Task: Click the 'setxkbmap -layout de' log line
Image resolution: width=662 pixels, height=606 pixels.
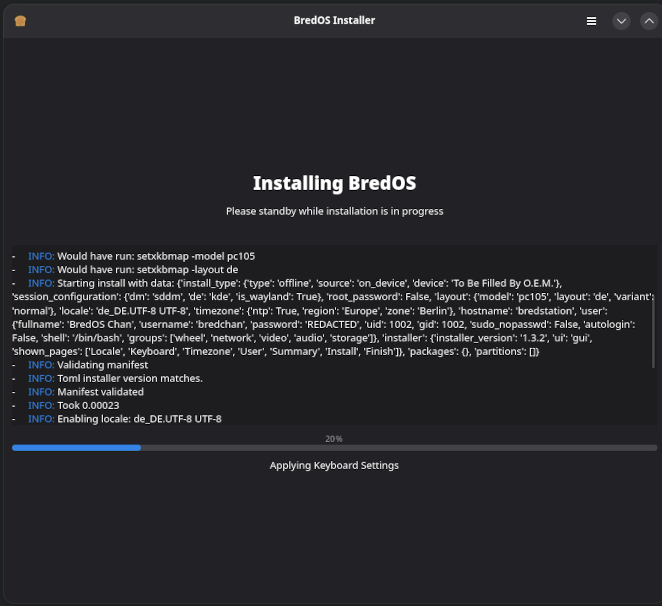Action: [x=147, y=270]
